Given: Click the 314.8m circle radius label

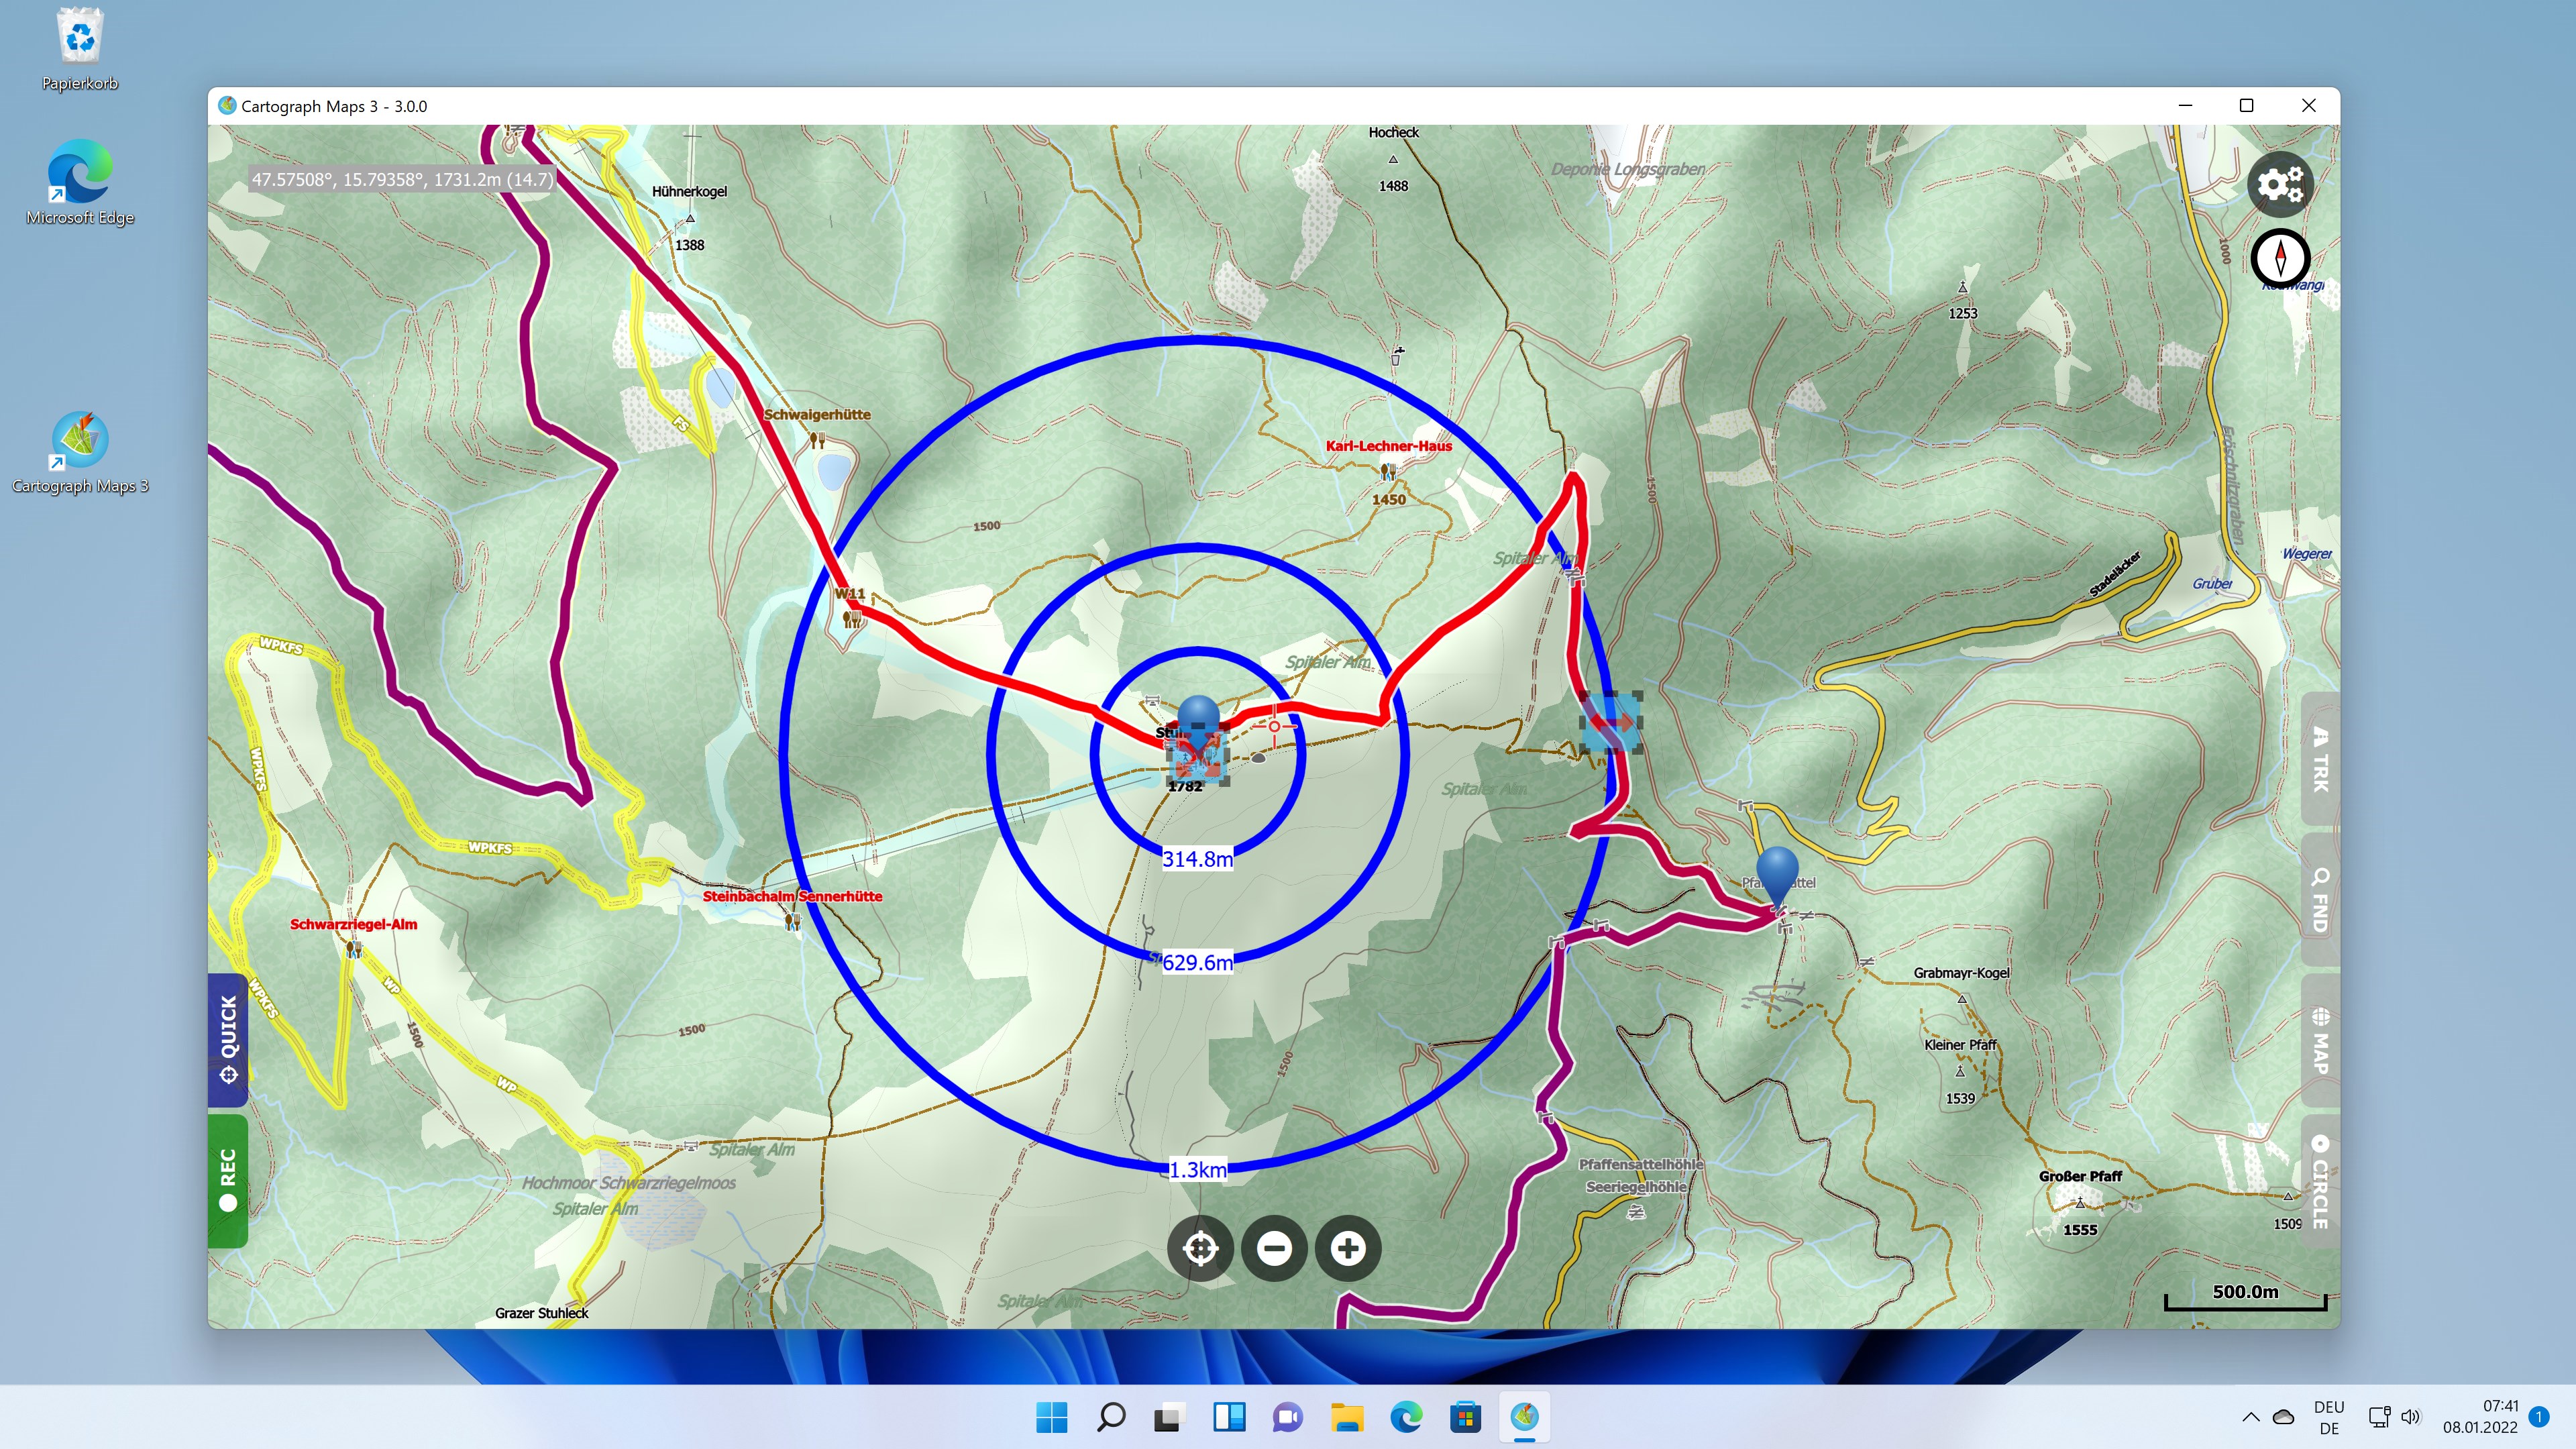Looking at the screenshot, I should (1197, 859).
